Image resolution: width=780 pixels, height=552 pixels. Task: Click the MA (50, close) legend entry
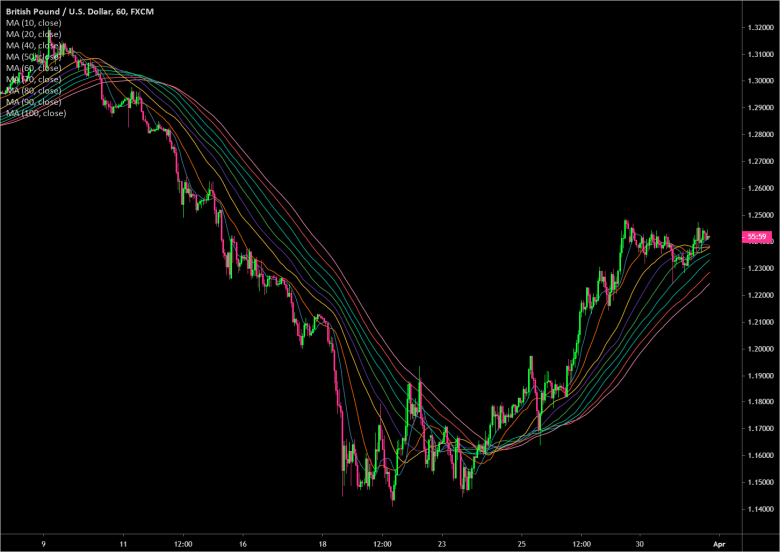tap(34, 56)
